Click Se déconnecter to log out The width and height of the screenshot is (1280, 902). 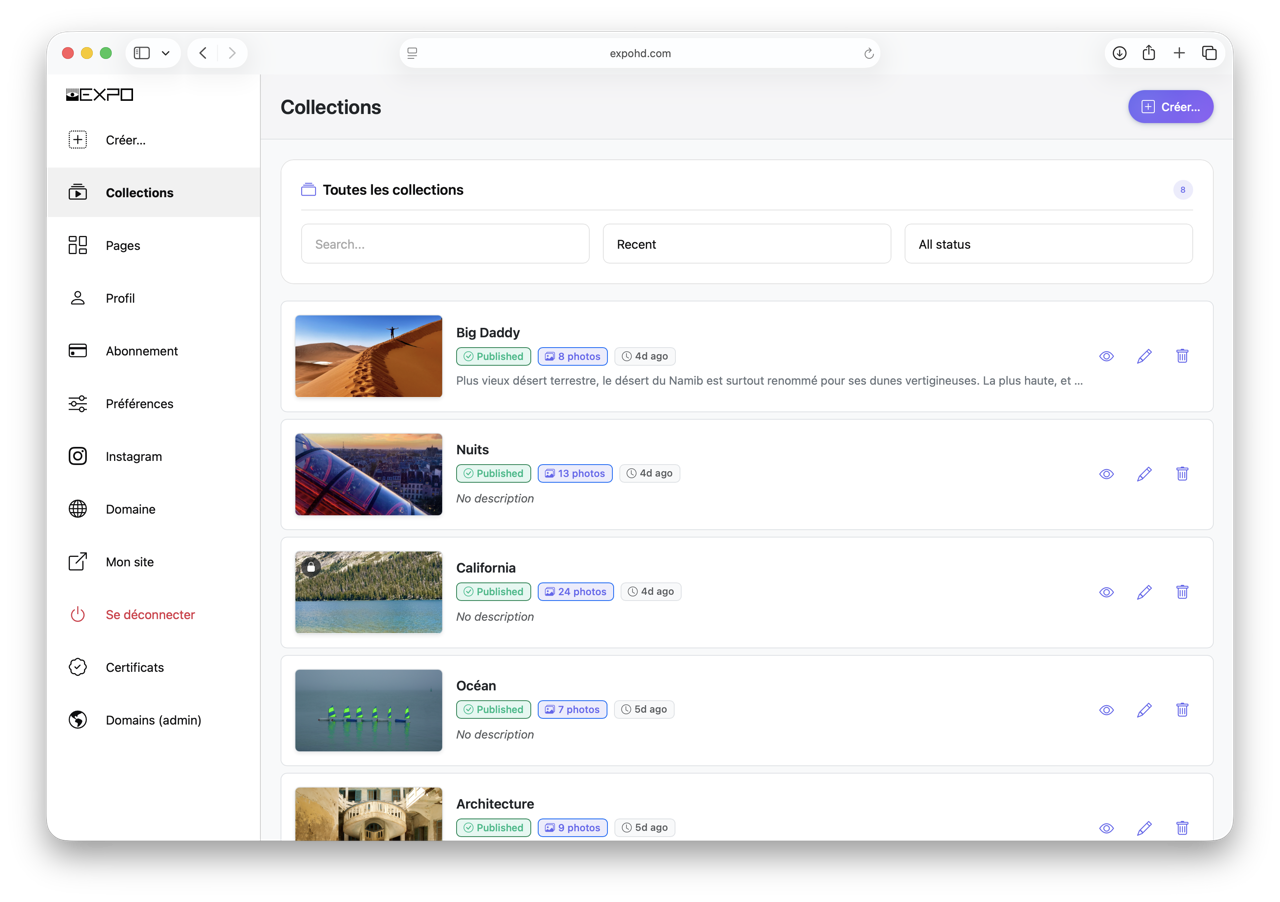pos(150,615)
